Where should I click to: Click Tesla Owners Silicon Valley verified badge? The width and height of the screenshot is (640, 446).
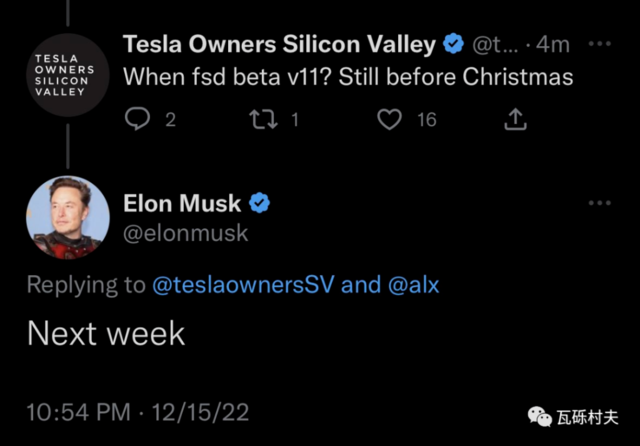(453, 45)
